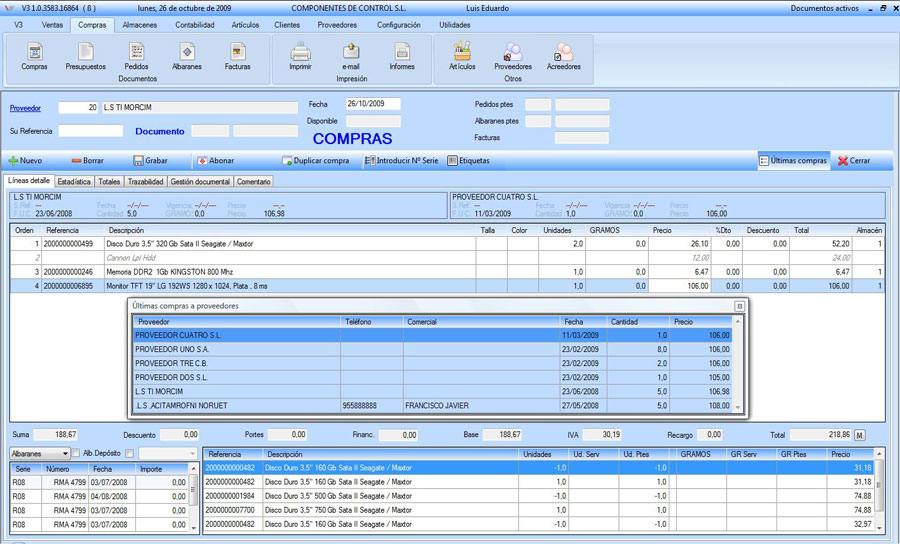900x544 pixels.
Task: Click Documentos activos in title bar
Action: (824, 8)
